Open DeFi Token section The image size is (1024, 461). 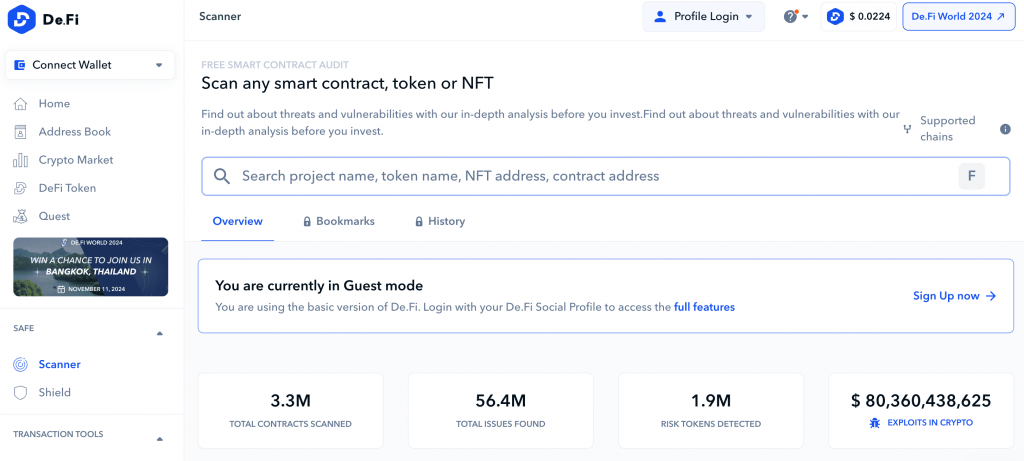tap(67, 188)
